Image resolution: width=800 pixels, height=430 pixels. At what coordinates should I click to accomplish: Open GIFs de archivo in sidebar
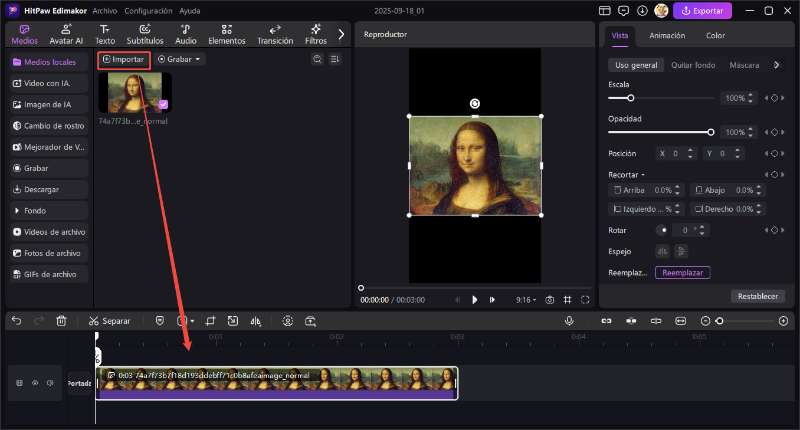[49, 274]
